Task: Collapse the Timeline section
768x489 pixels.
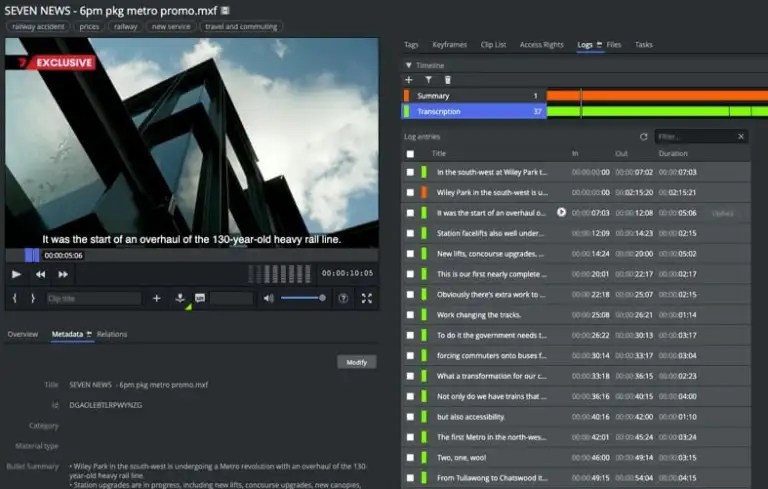Action: 408,64
